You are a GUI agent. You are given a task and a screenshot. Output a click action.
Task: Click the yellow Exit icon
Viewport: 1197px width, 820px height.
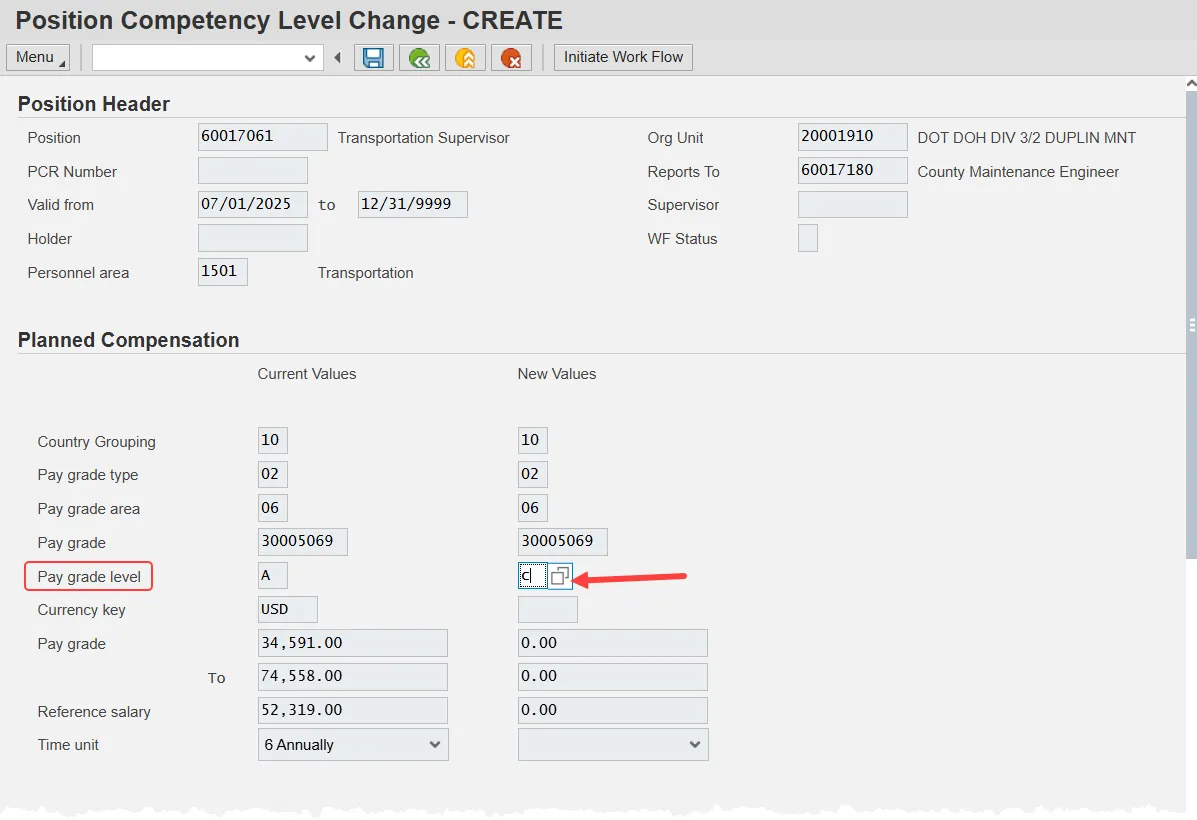tap(465, 58)
